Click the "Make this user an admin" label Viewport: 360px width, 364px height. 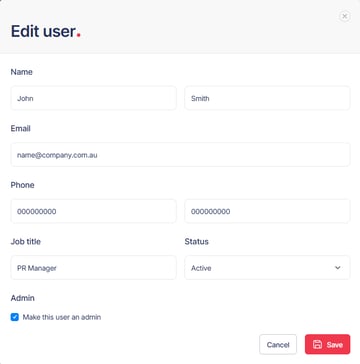point(62,317)
